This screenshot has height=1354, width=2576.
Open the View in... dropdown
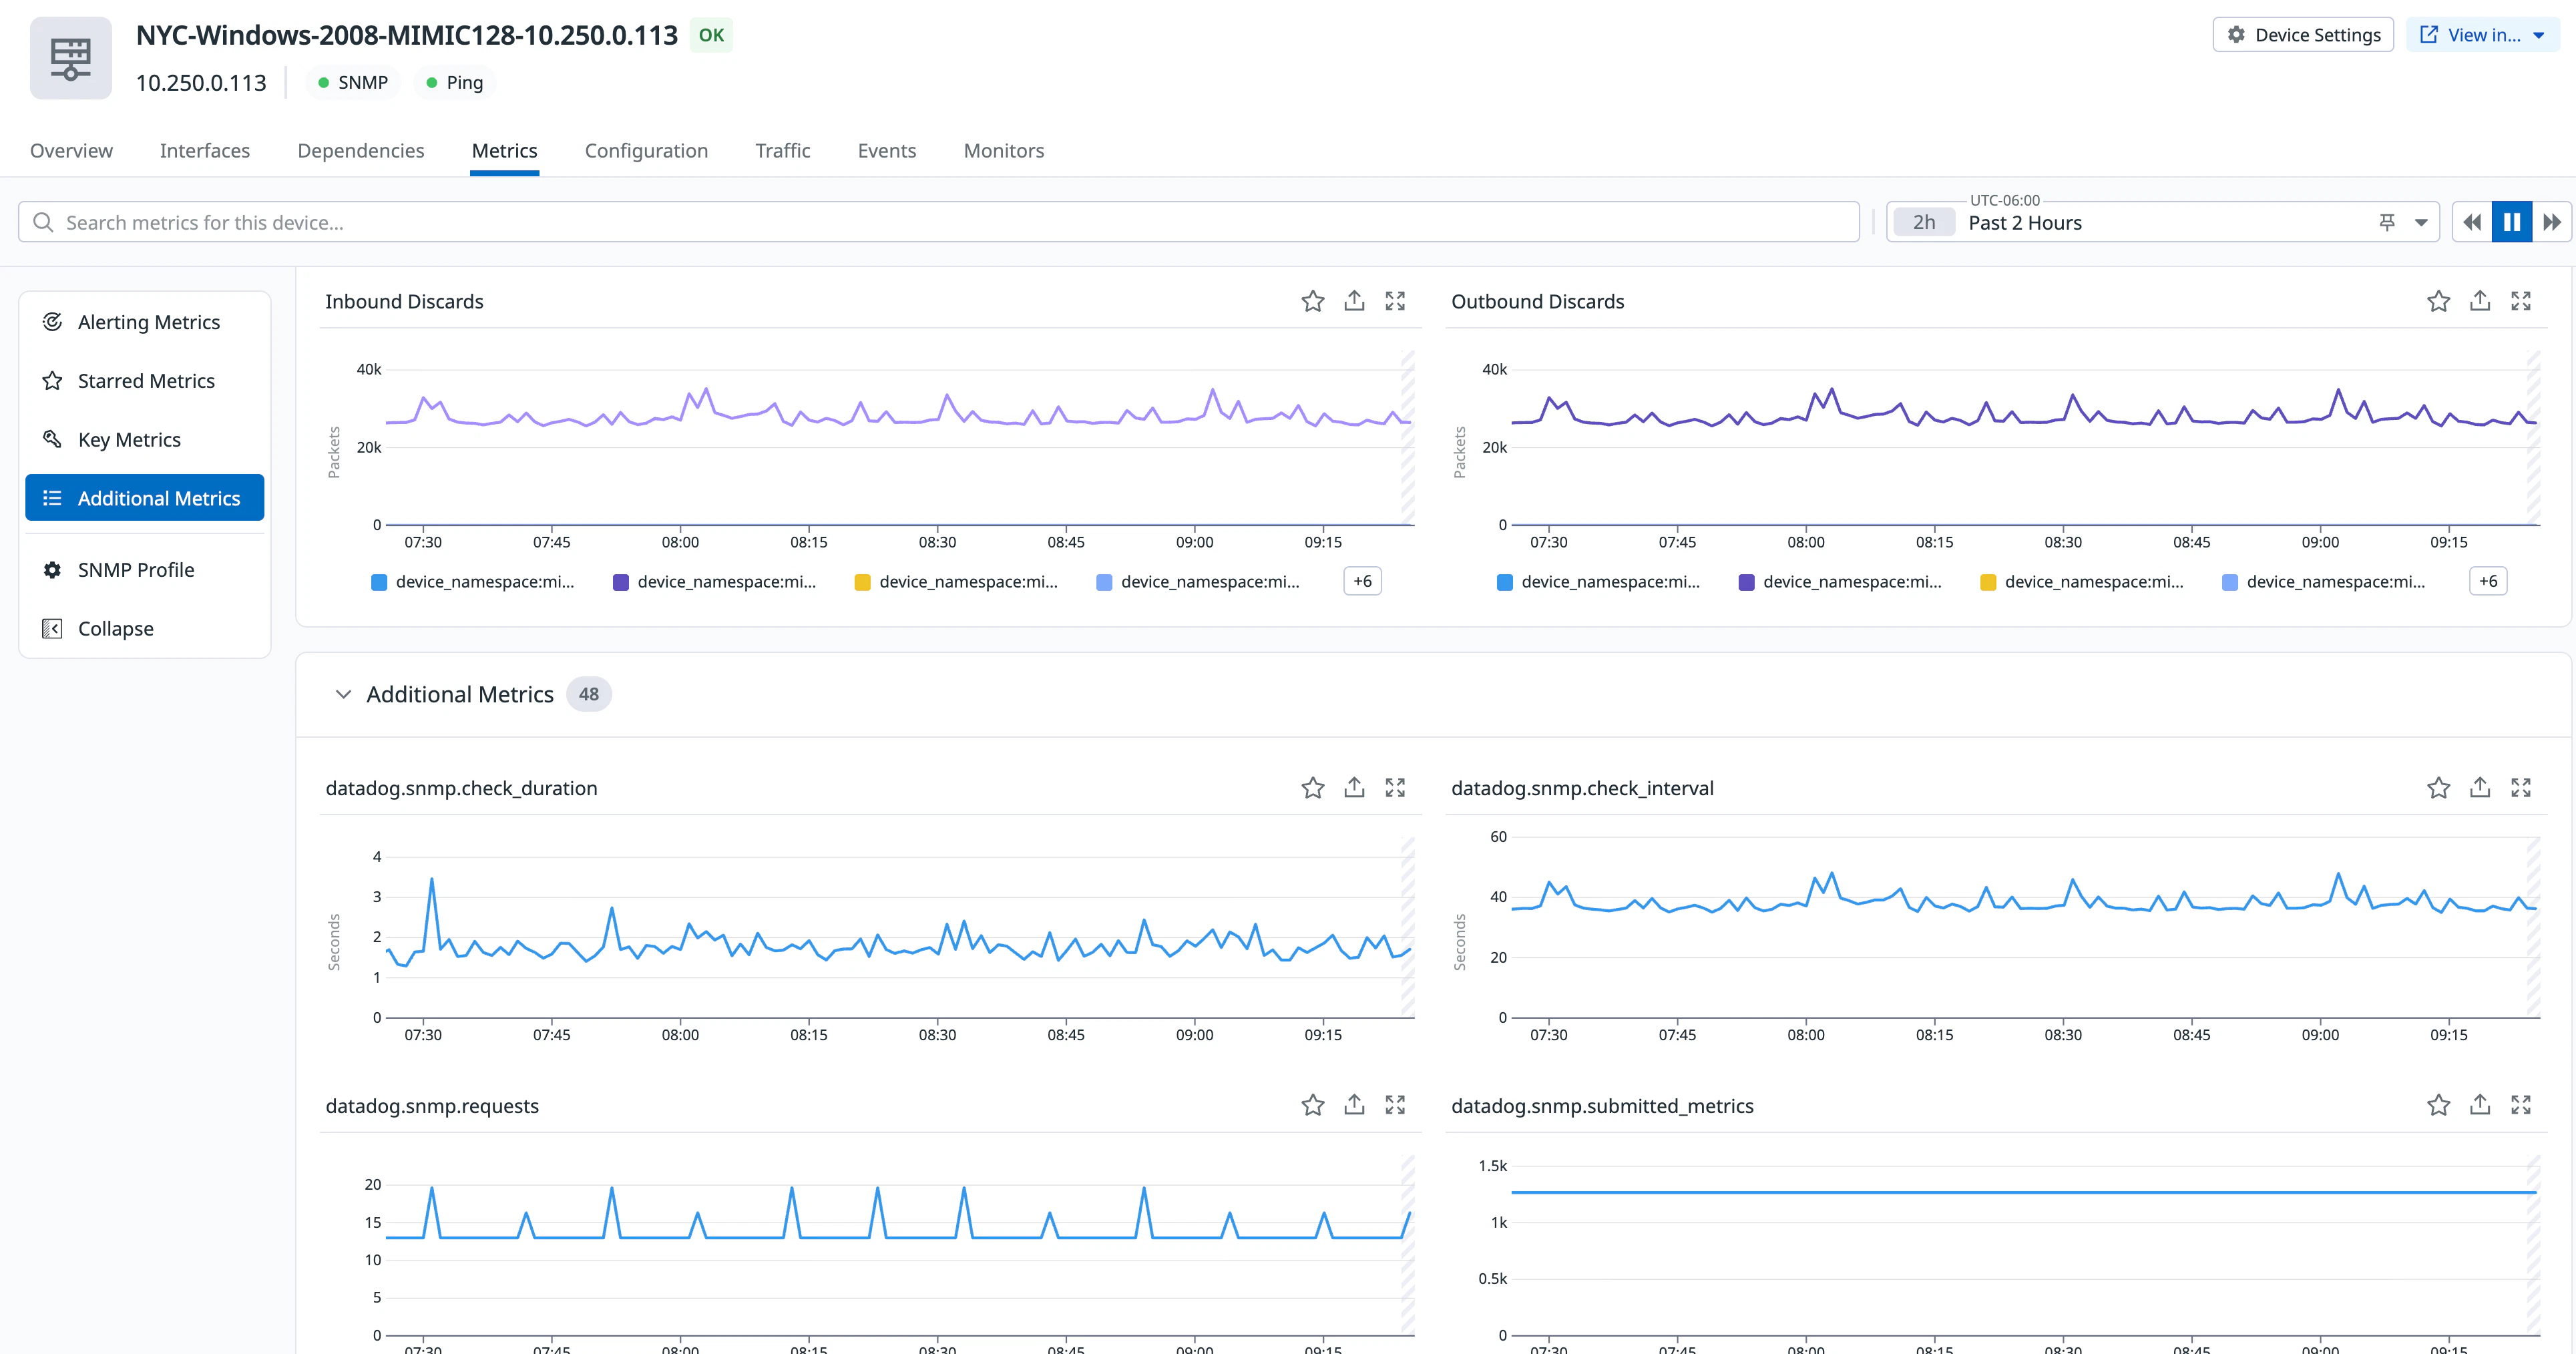2482,35
